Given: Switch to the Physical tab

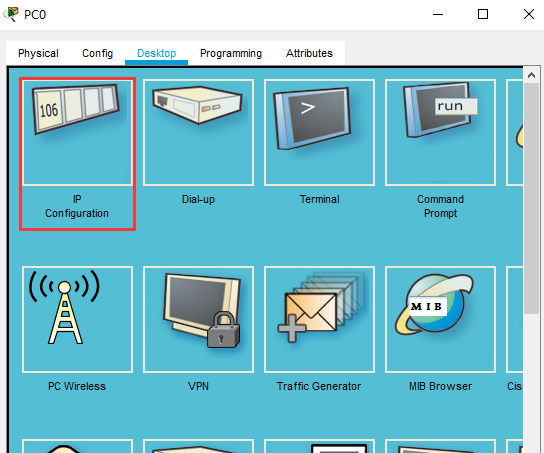Looking at the screenshot, I should click(x=38, y=53).
